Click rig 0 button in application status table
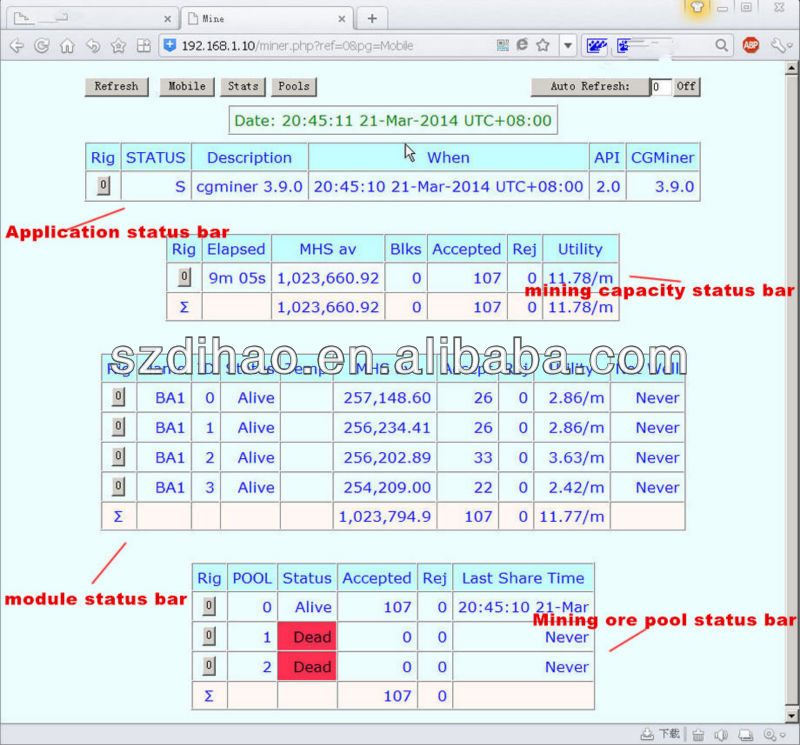The image size is (800, 745). point(103,185)
